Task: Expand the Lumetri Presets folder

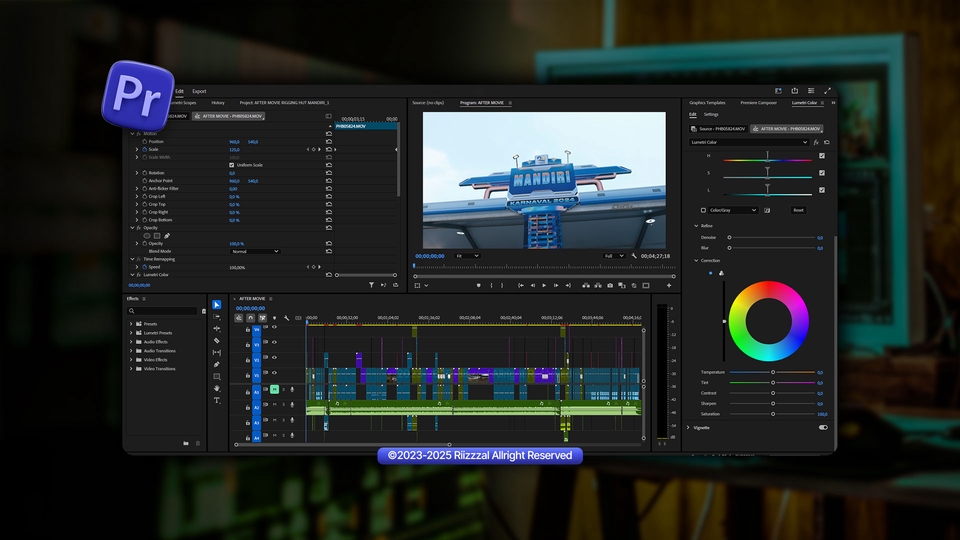Action: point(131,333)
